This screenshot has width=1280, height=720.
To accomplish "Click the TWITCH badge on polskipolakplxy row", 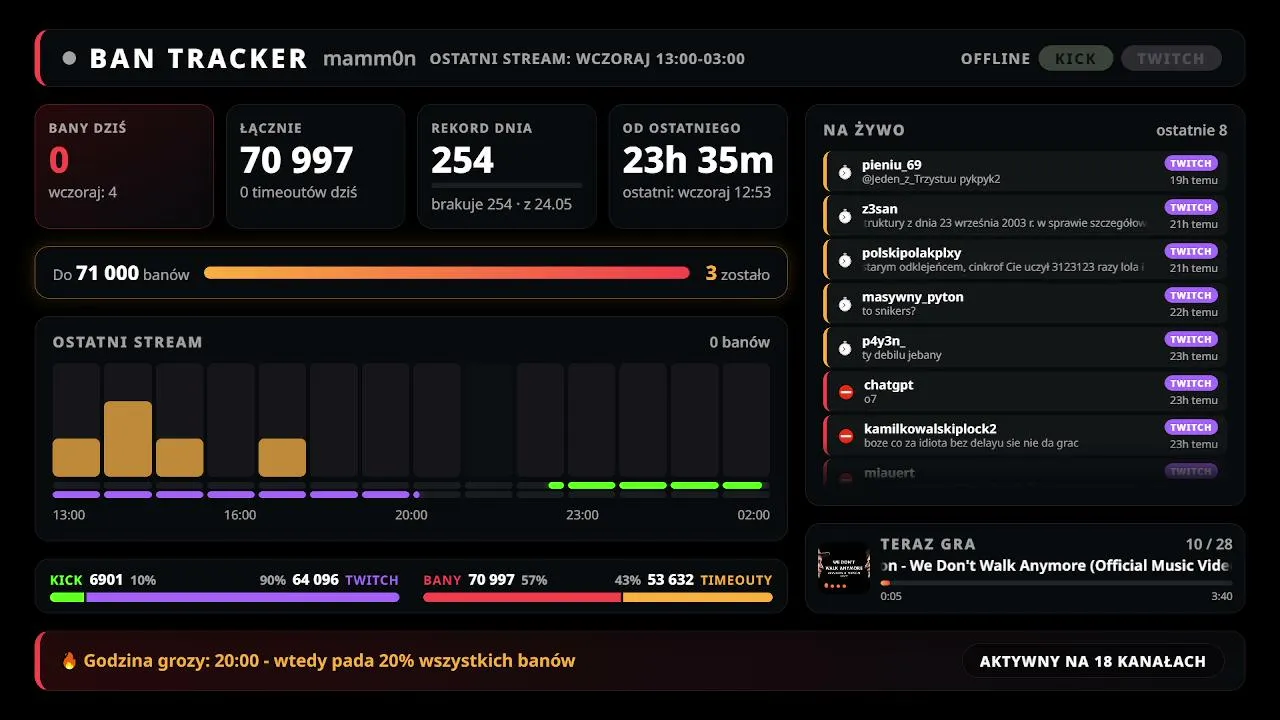I will [x=1191, y=251].
